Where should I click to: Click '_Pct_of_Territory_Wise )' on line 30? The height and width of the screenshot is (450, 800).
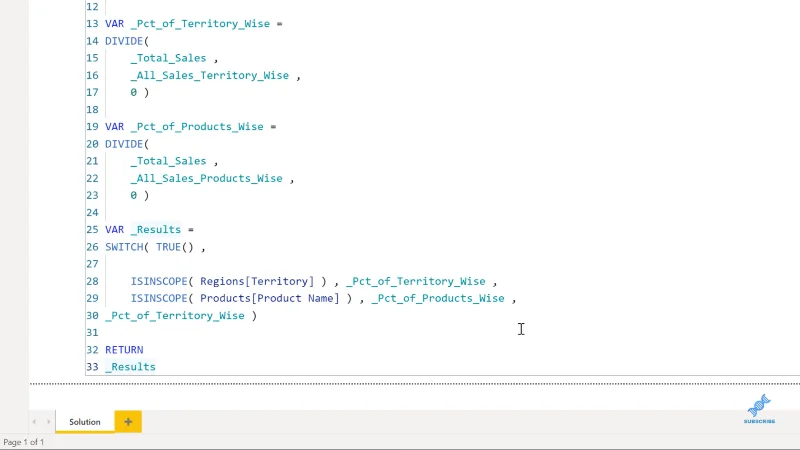point(181,316)
